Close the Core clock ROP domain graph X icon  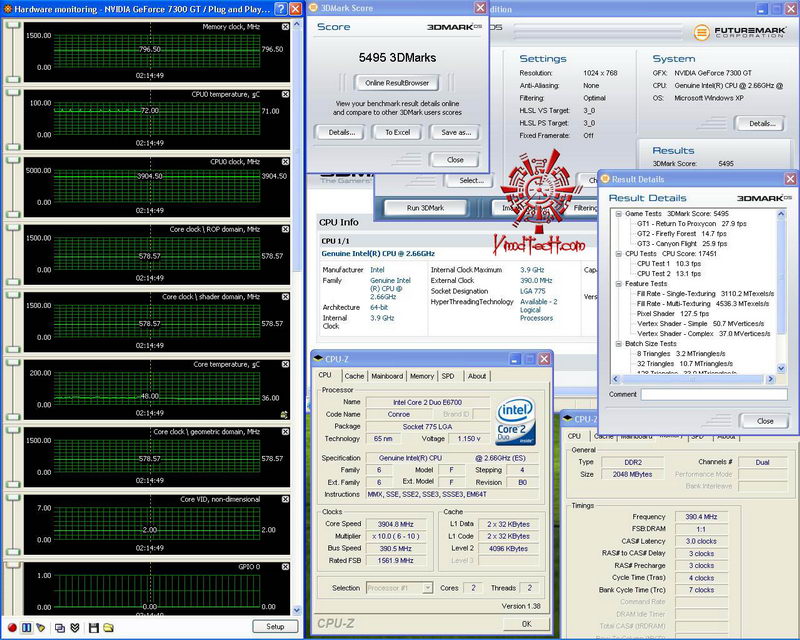pyautogui.click(x=285, y=229)
